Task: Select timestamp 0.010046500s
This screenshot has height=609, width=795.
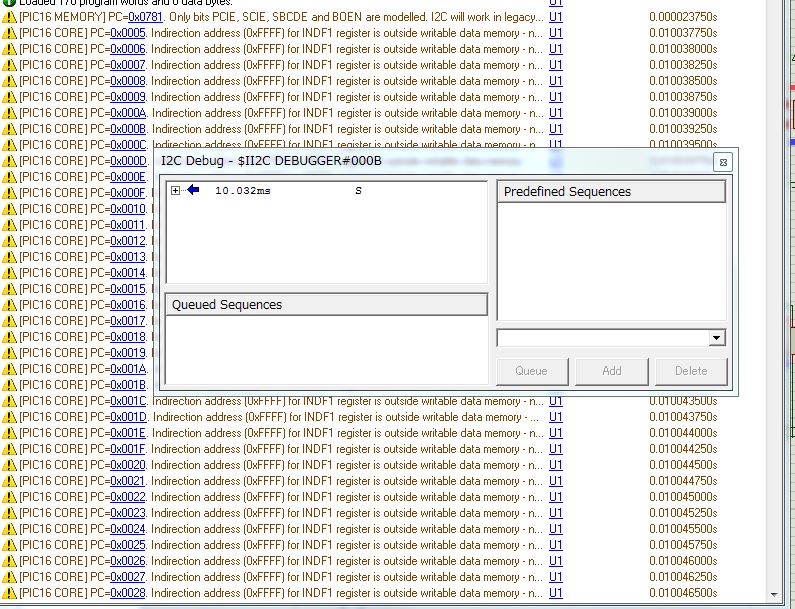Action: point(683,593)
